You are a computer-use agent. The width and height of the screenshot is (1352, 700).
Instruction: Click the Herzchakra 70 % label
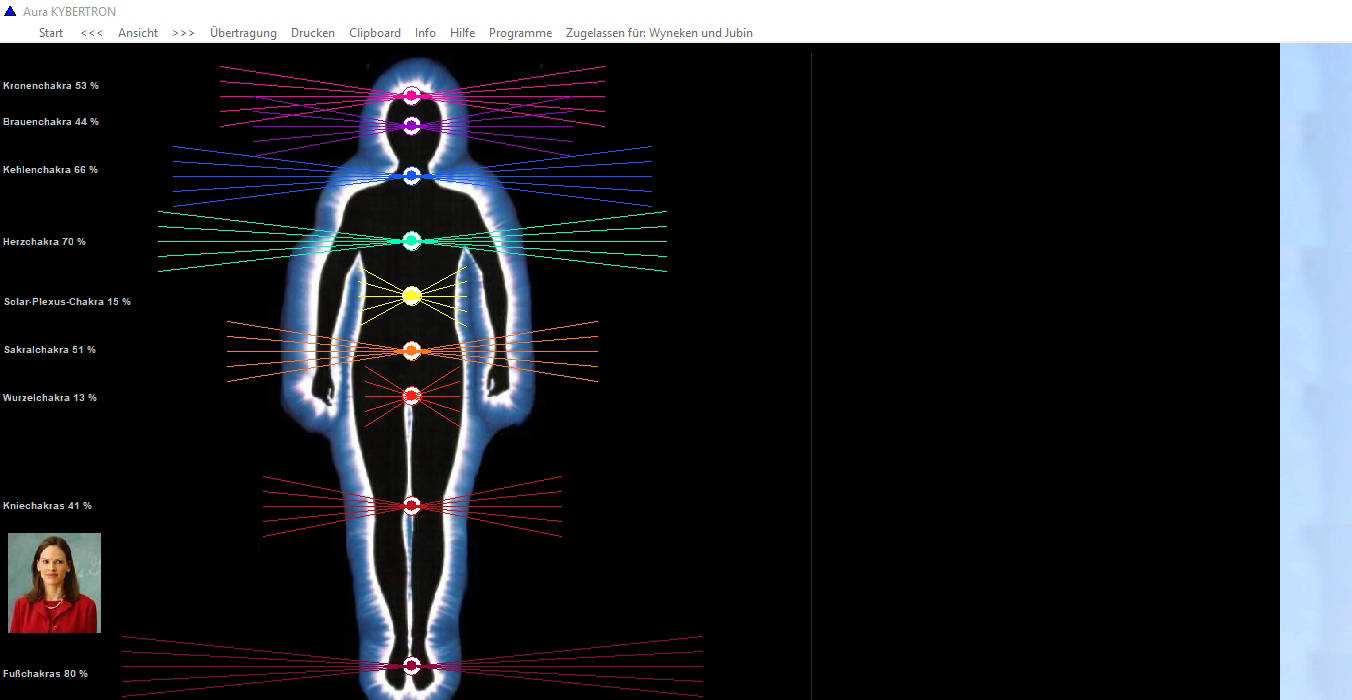45,242
